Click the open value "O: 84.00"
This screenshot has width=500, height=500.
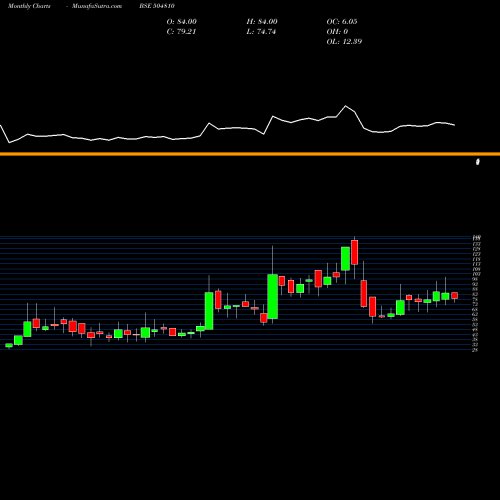[x=182, y=22]
